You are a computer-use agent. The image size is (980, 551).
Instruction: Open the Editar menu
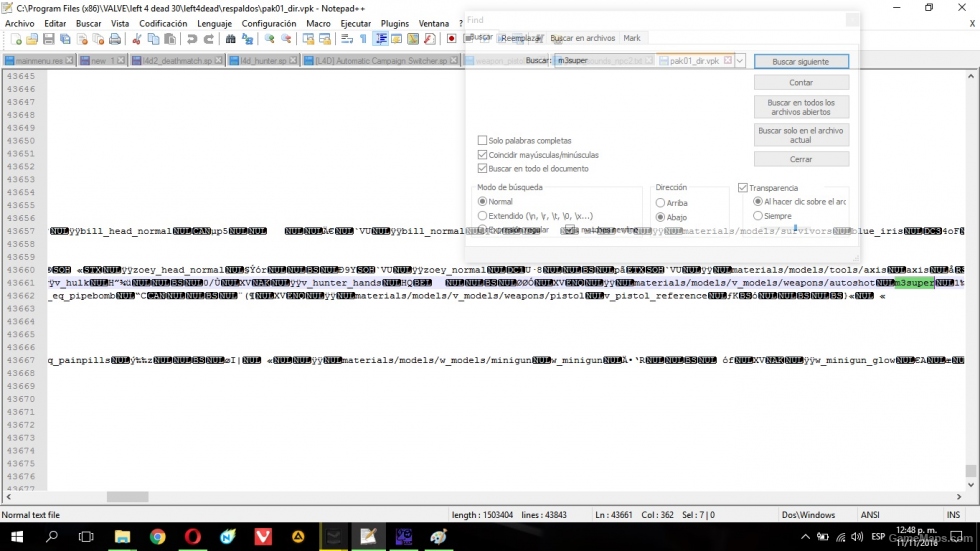[x=55, y=23]
